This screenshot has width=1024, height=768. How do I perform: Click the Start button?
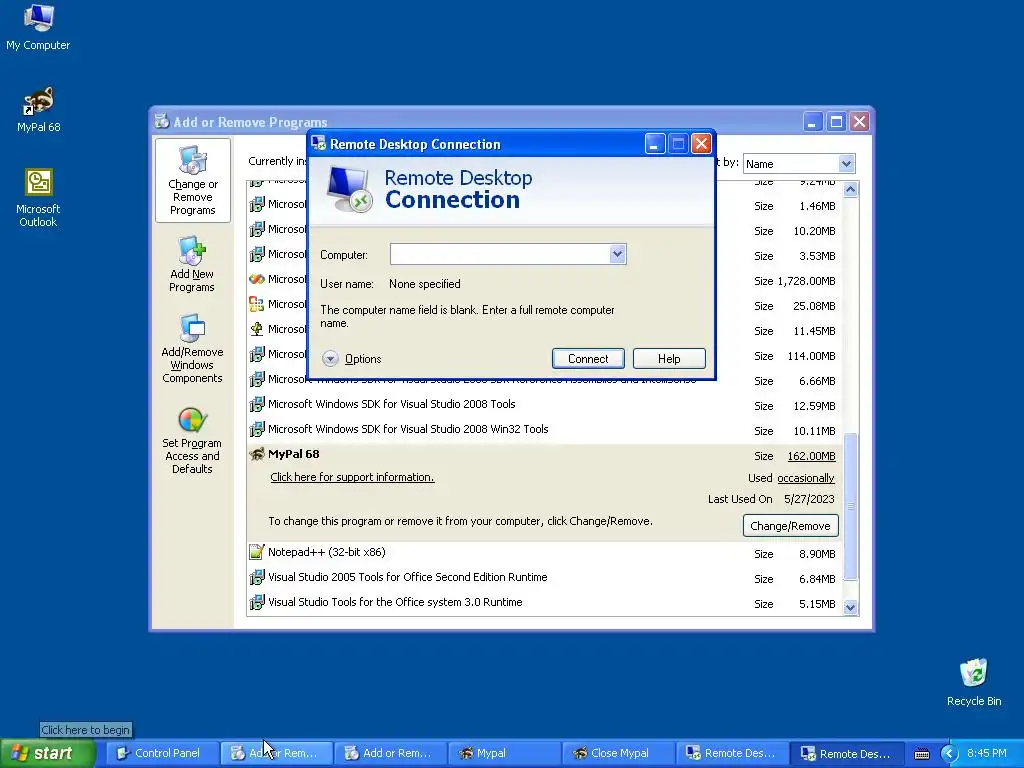pyautogui.click(x=48, y=754)
